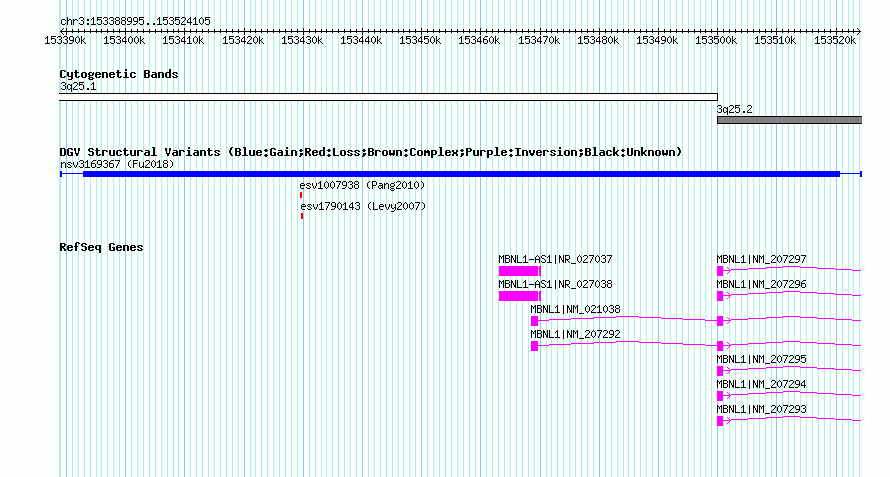Click the NM_207296 exon box
This screenshot has height=477, width=890.
coord(720,296)
